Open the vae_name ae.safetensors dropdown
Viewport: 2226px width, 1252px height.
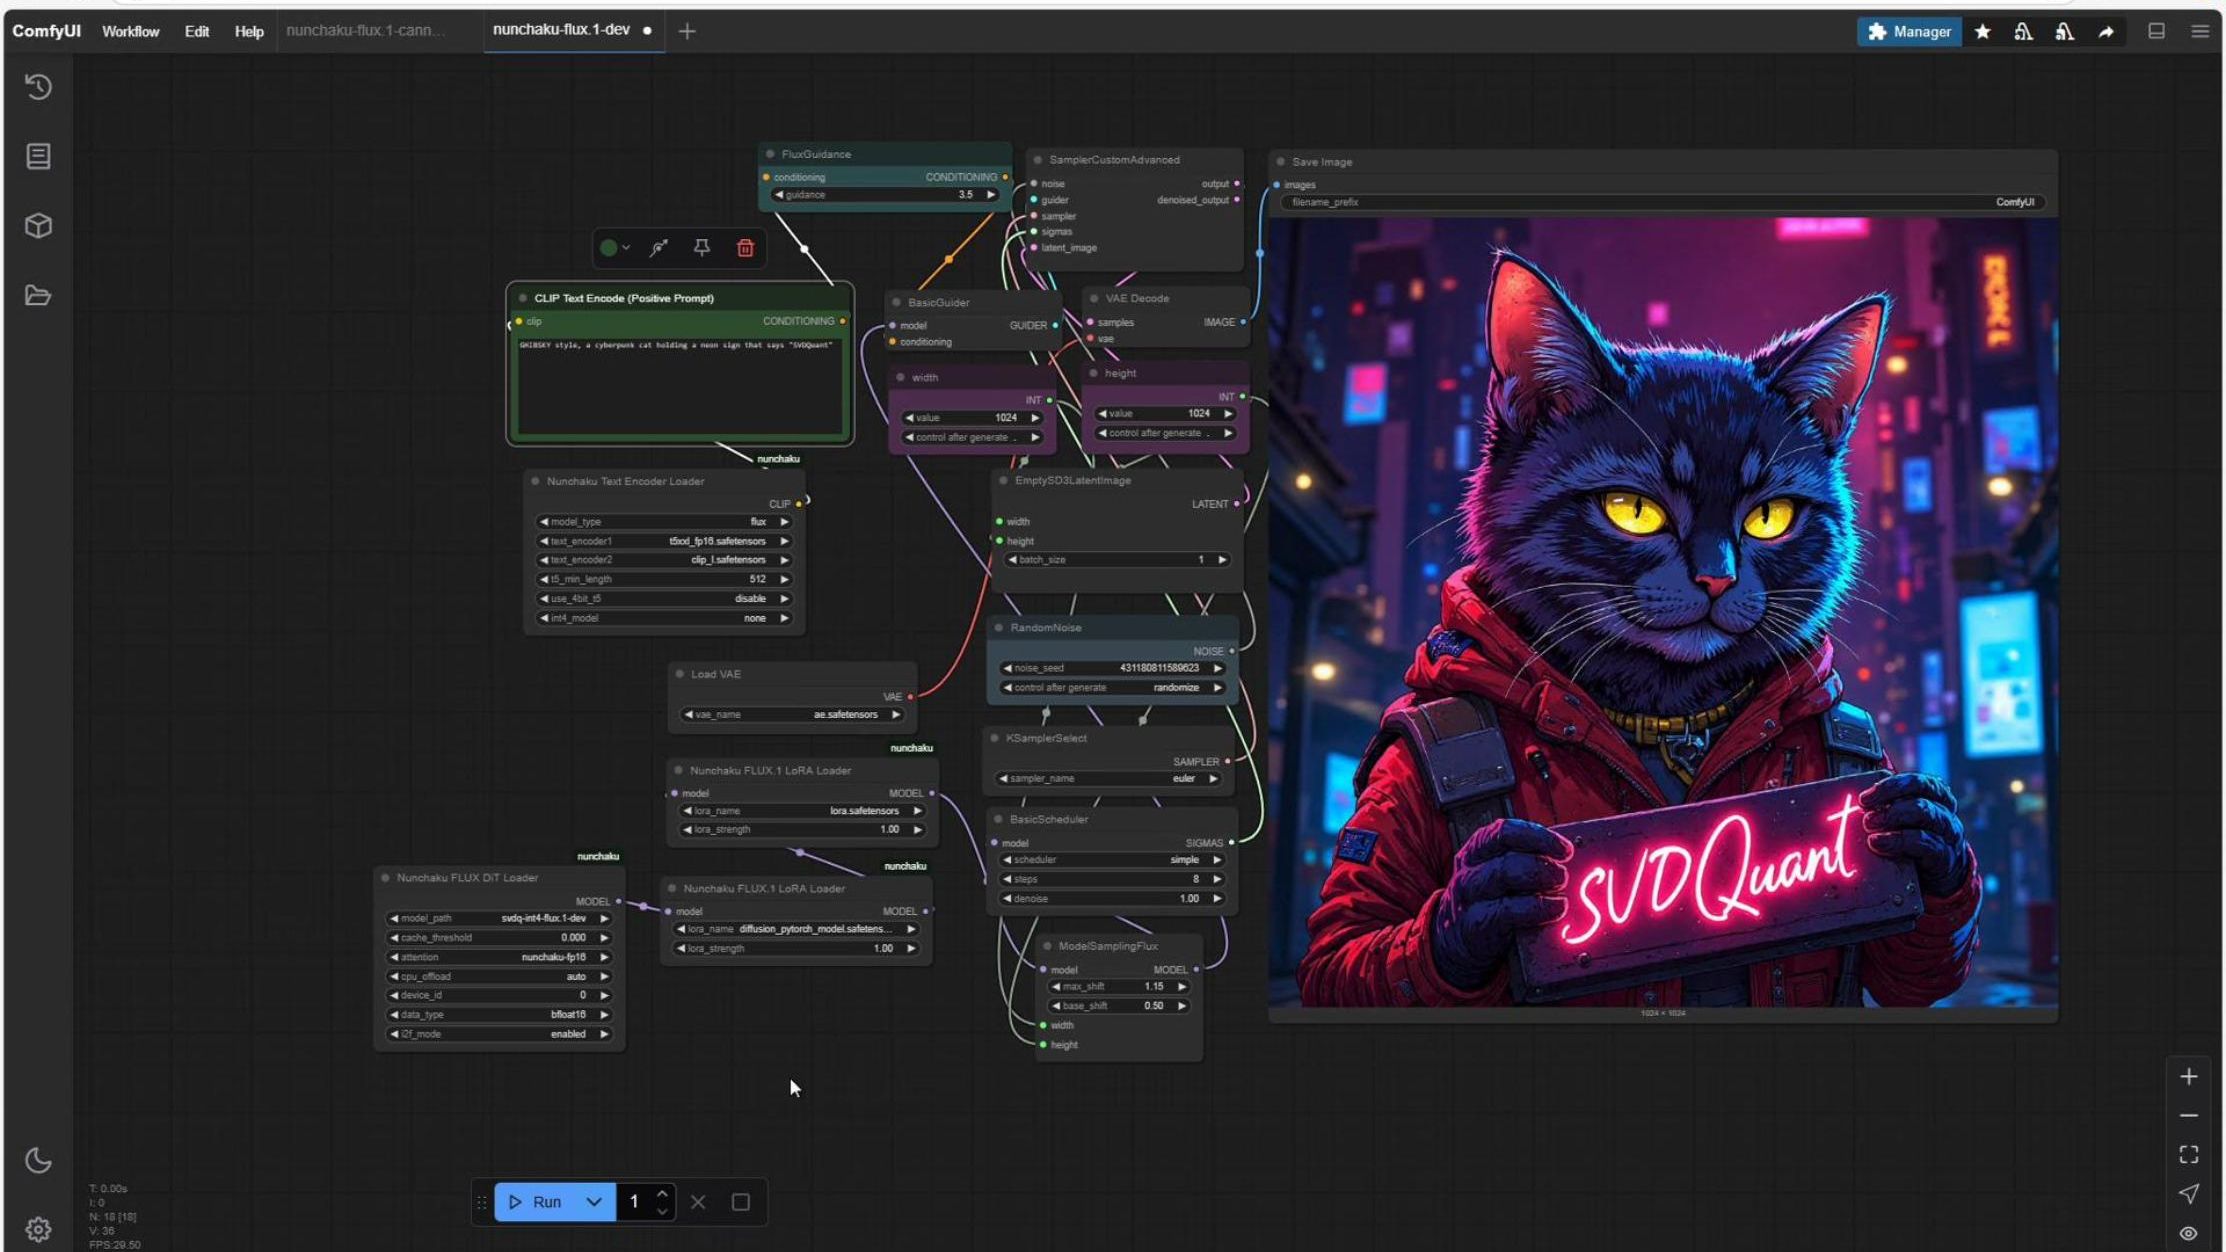[x=792, y=715]
